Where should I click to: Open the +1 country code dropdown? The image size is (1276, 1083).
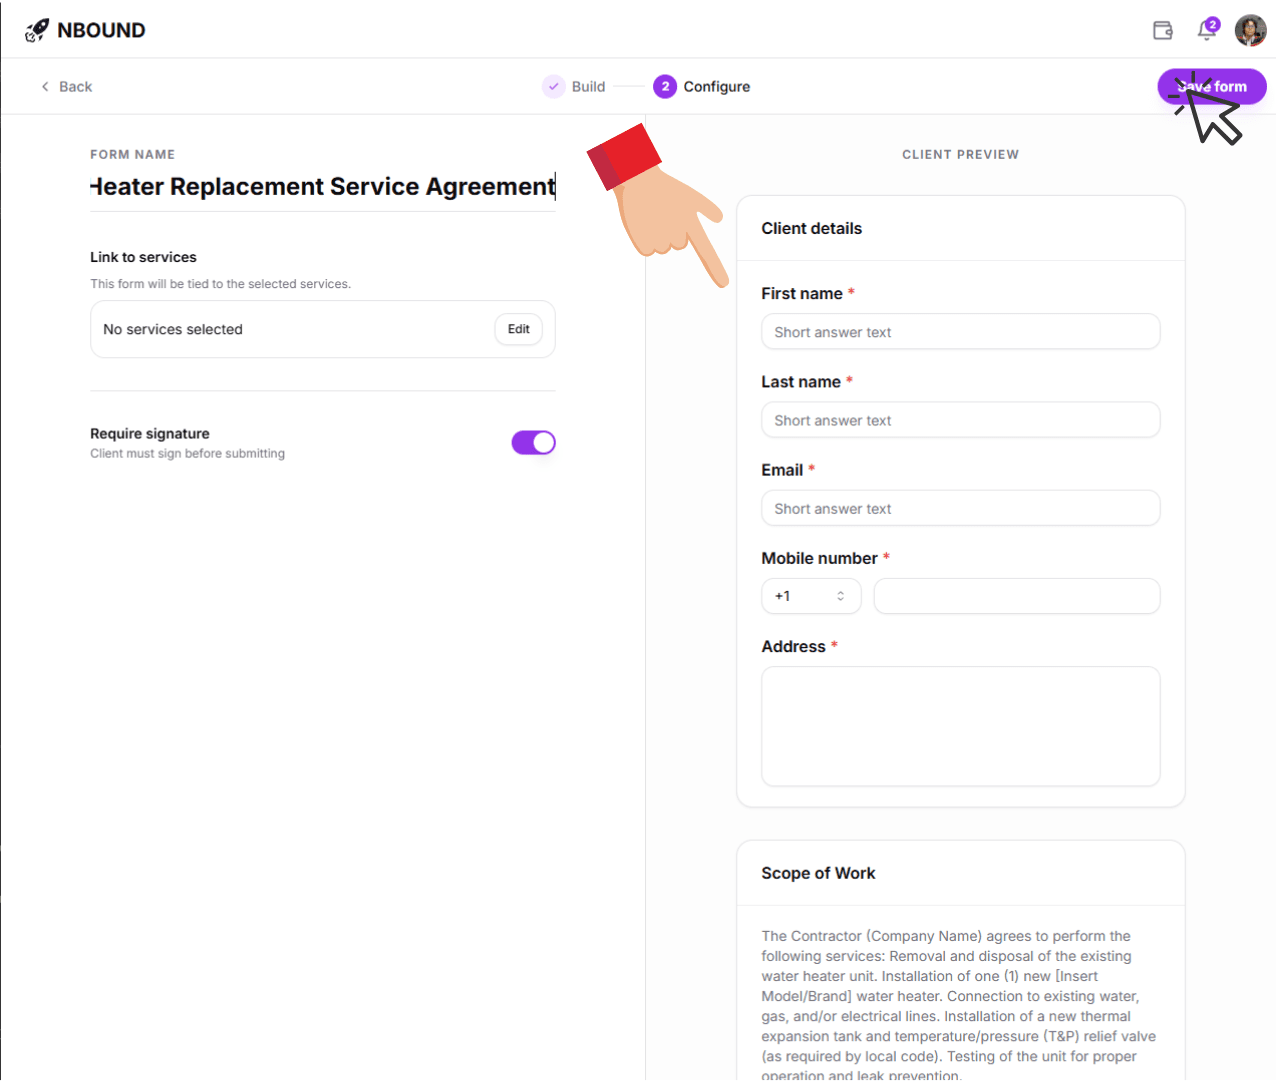[x=811, y=596]
